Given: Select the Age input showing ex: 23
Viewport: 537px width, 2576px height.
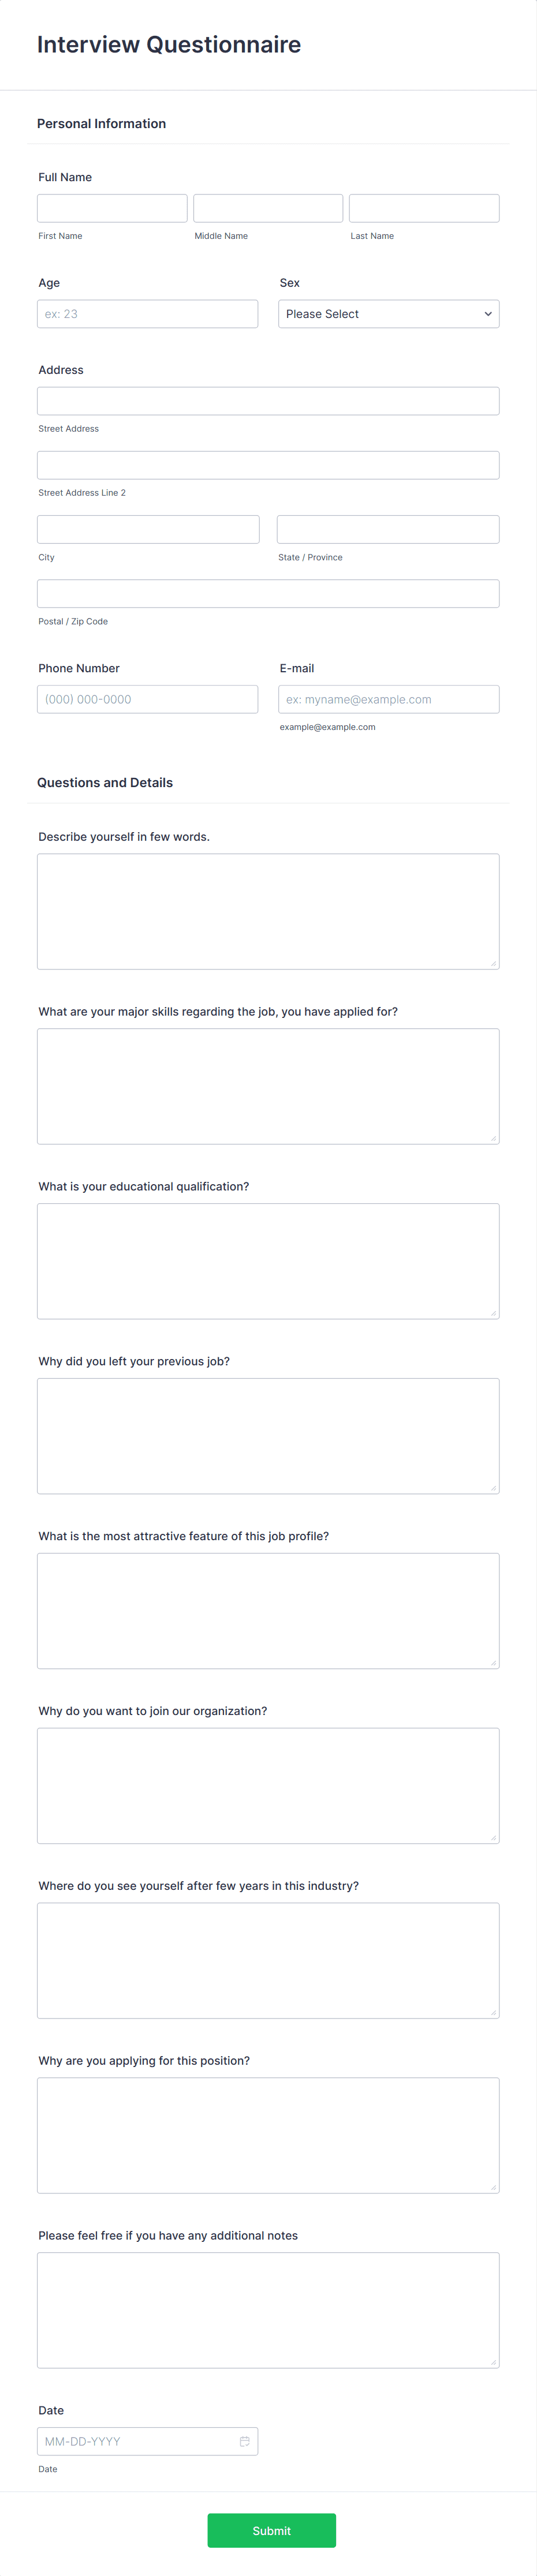Looking at the screenshot, I should (147, 313).
